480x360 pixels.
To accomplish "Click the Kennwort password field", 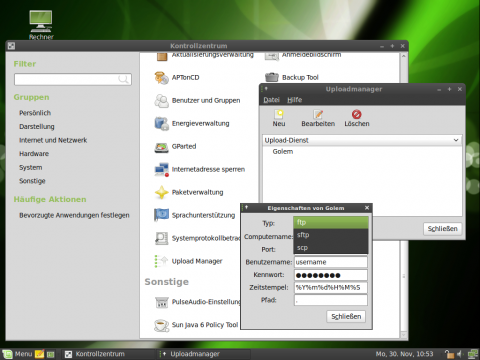I will coord(331,275).
